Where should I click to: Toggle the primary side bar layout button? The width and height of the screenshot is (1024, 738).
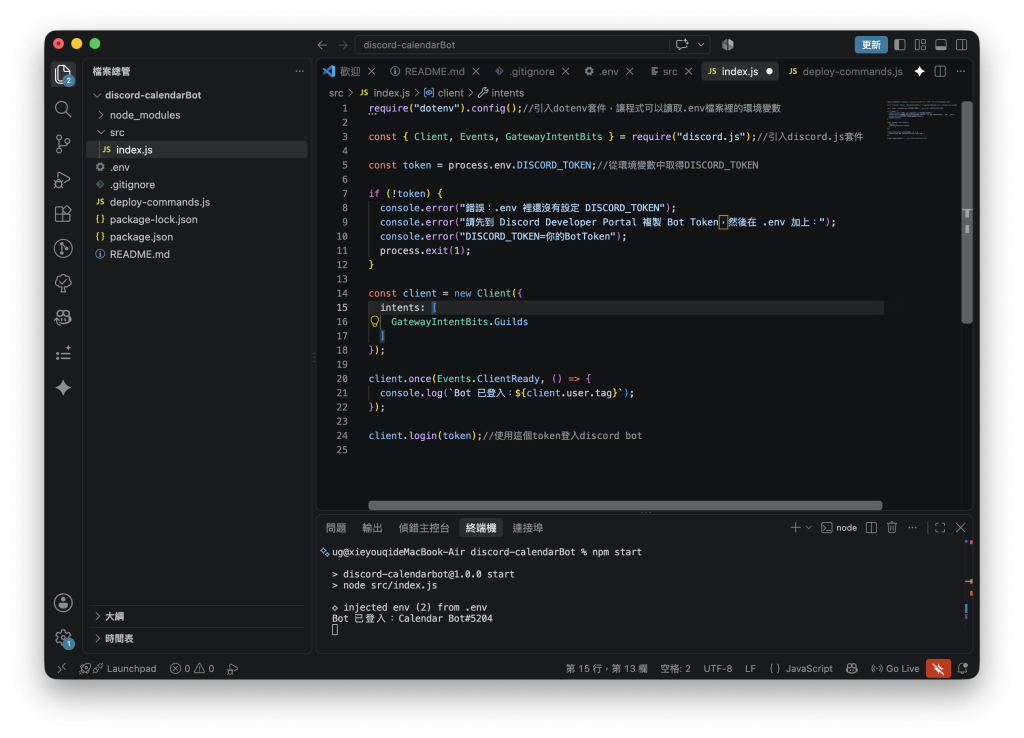point(900,44)
